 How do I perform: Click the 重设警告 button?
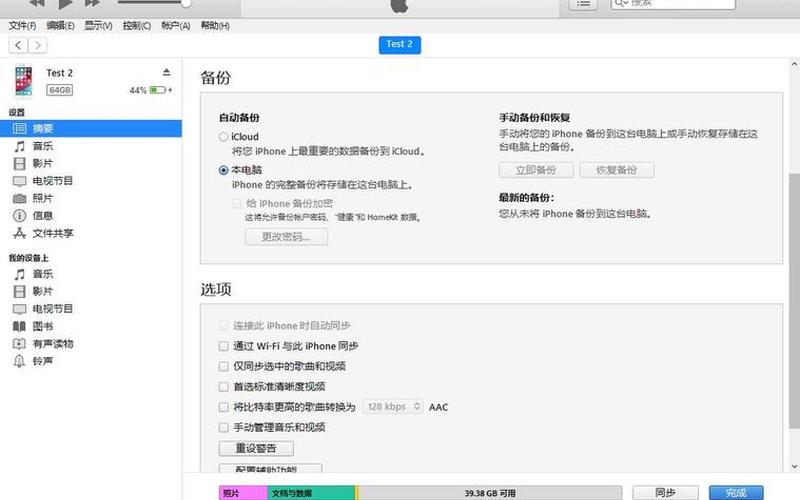[256, 448]
